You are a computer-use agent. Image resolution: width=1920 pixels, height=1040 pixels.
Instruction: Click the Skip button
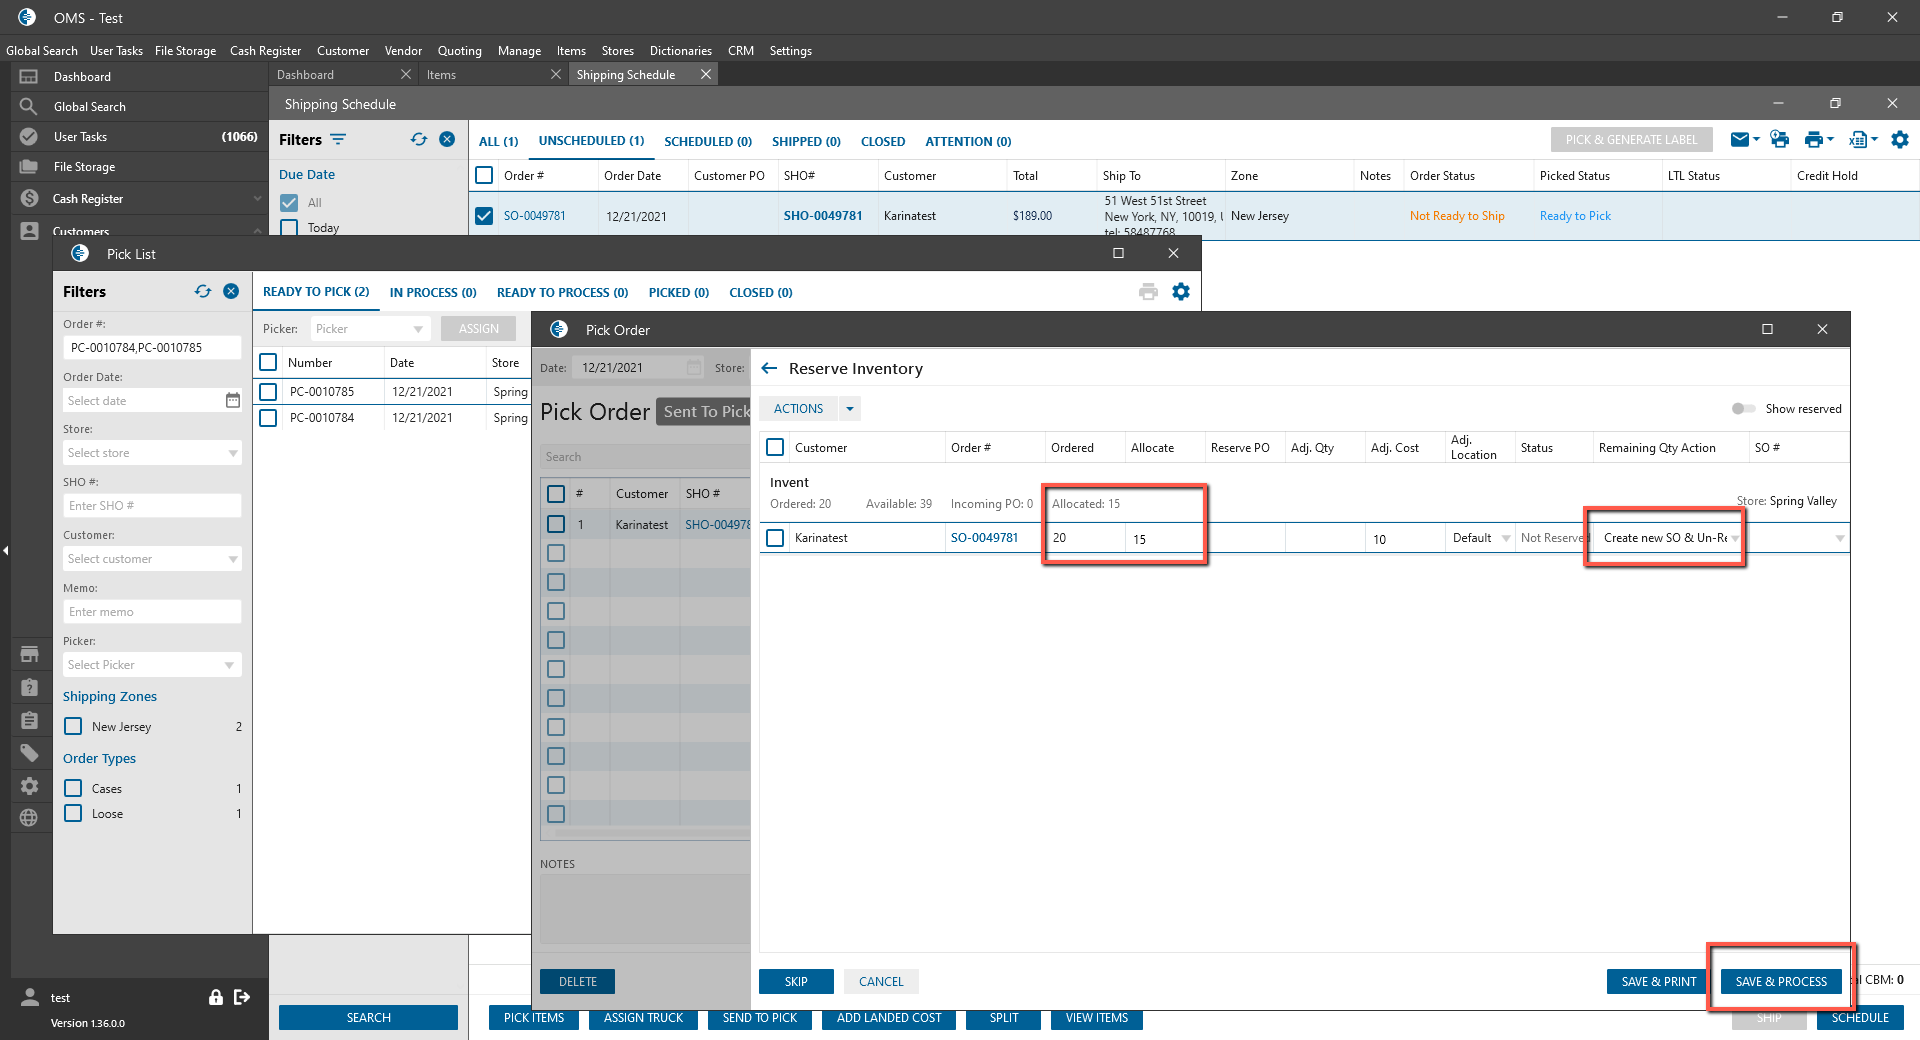click(x=796, y=981)
